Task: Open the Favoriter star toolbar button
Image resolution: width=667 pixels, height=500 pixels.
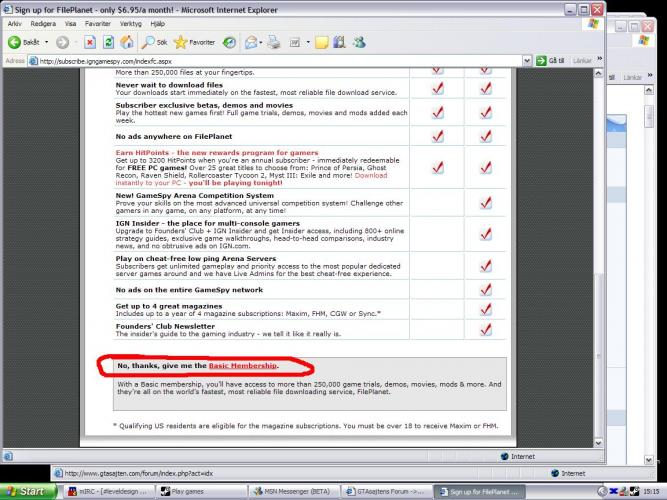Action: click(194, 42)
